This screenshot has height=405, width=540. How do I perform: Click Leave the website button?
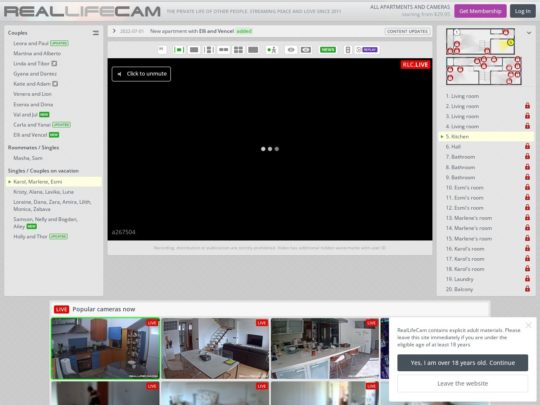463,383
